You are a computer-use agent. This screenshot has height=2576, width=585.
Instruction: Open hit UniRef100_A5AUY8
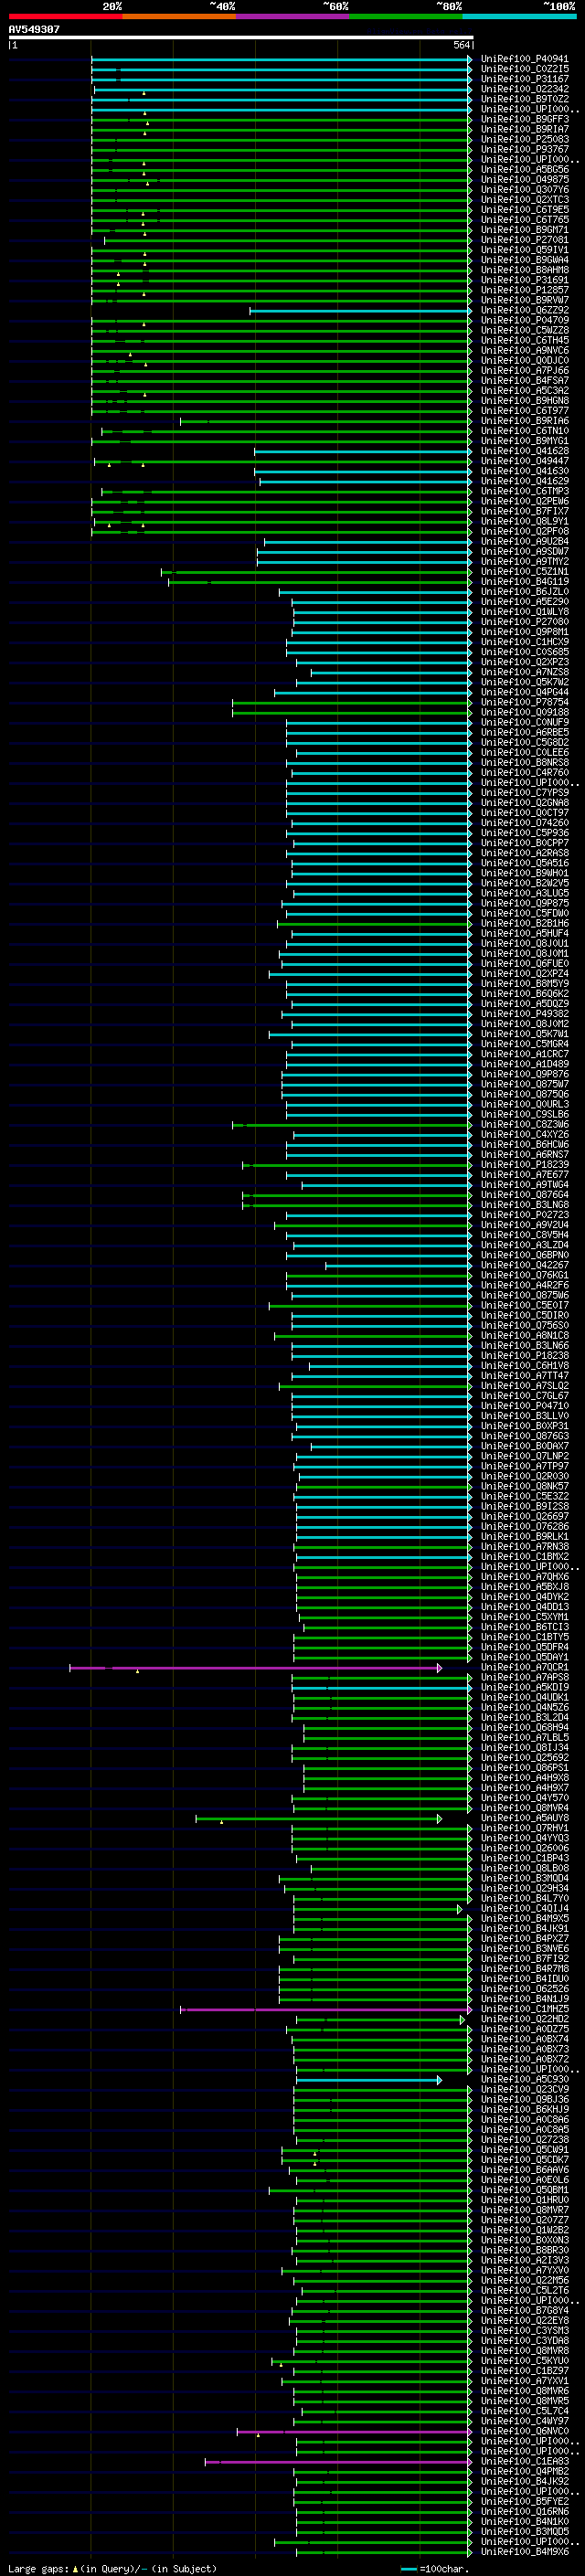pyautogui.click(x=524, y=1818)
